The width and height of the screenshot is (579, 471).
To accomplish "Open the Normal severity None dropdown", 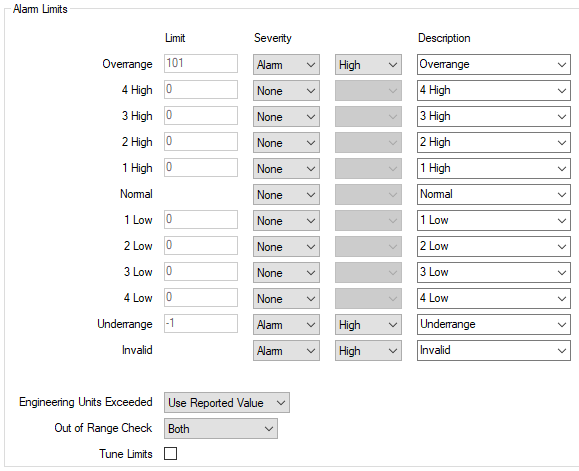I will click(x=286, y=195).
